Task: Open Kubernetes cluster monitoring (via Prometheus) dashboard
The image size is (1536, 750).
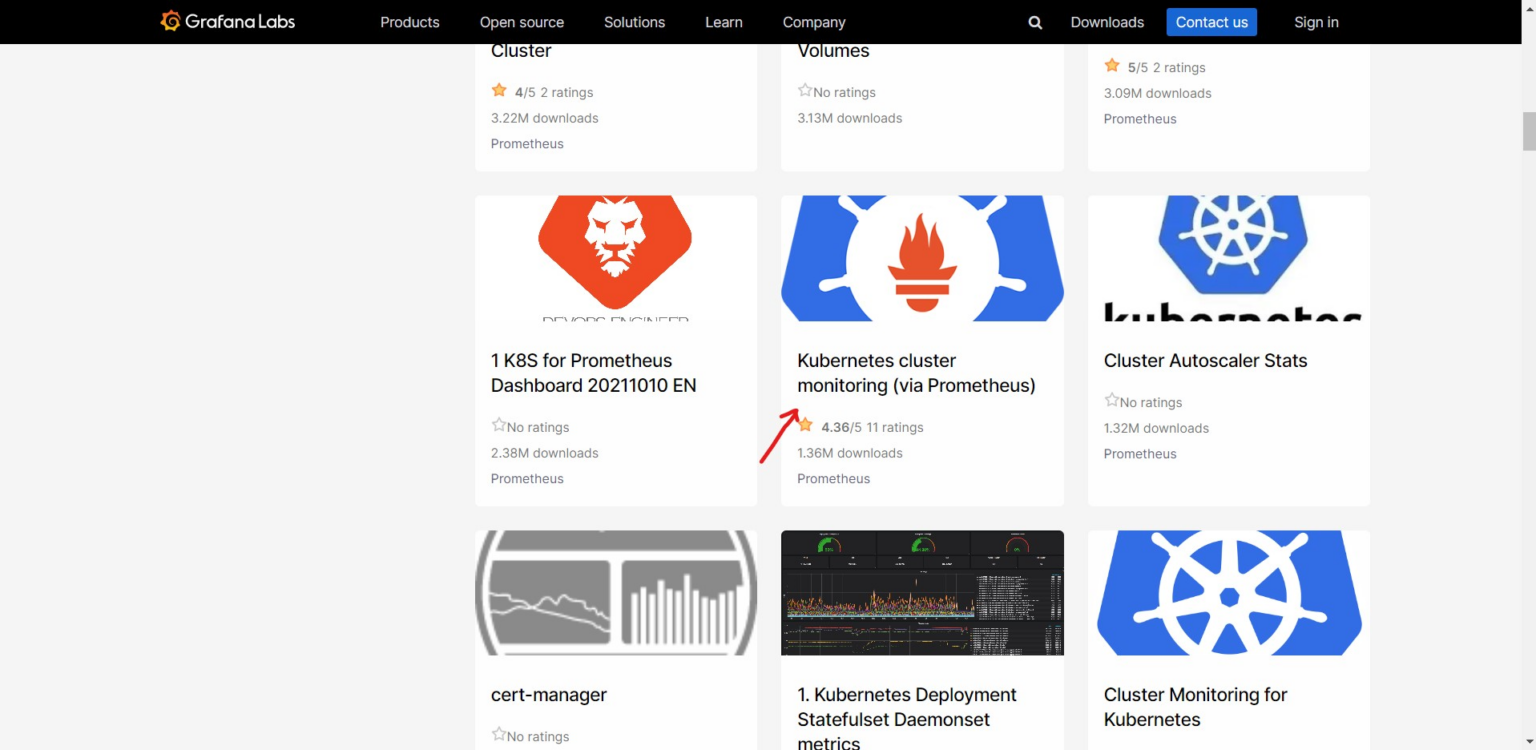Action: click(916, 372)
